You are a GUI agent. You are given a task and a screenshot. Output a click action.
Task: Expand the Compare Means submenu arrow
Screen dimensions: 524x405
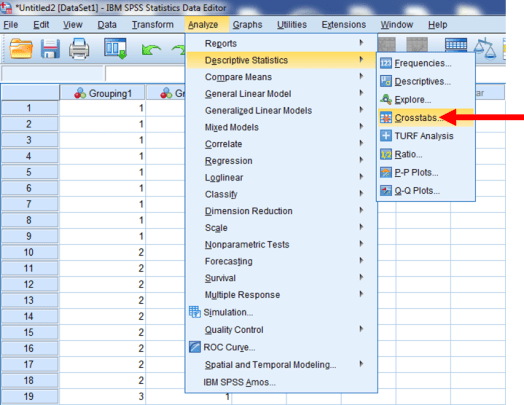click(x=361, y=76)
